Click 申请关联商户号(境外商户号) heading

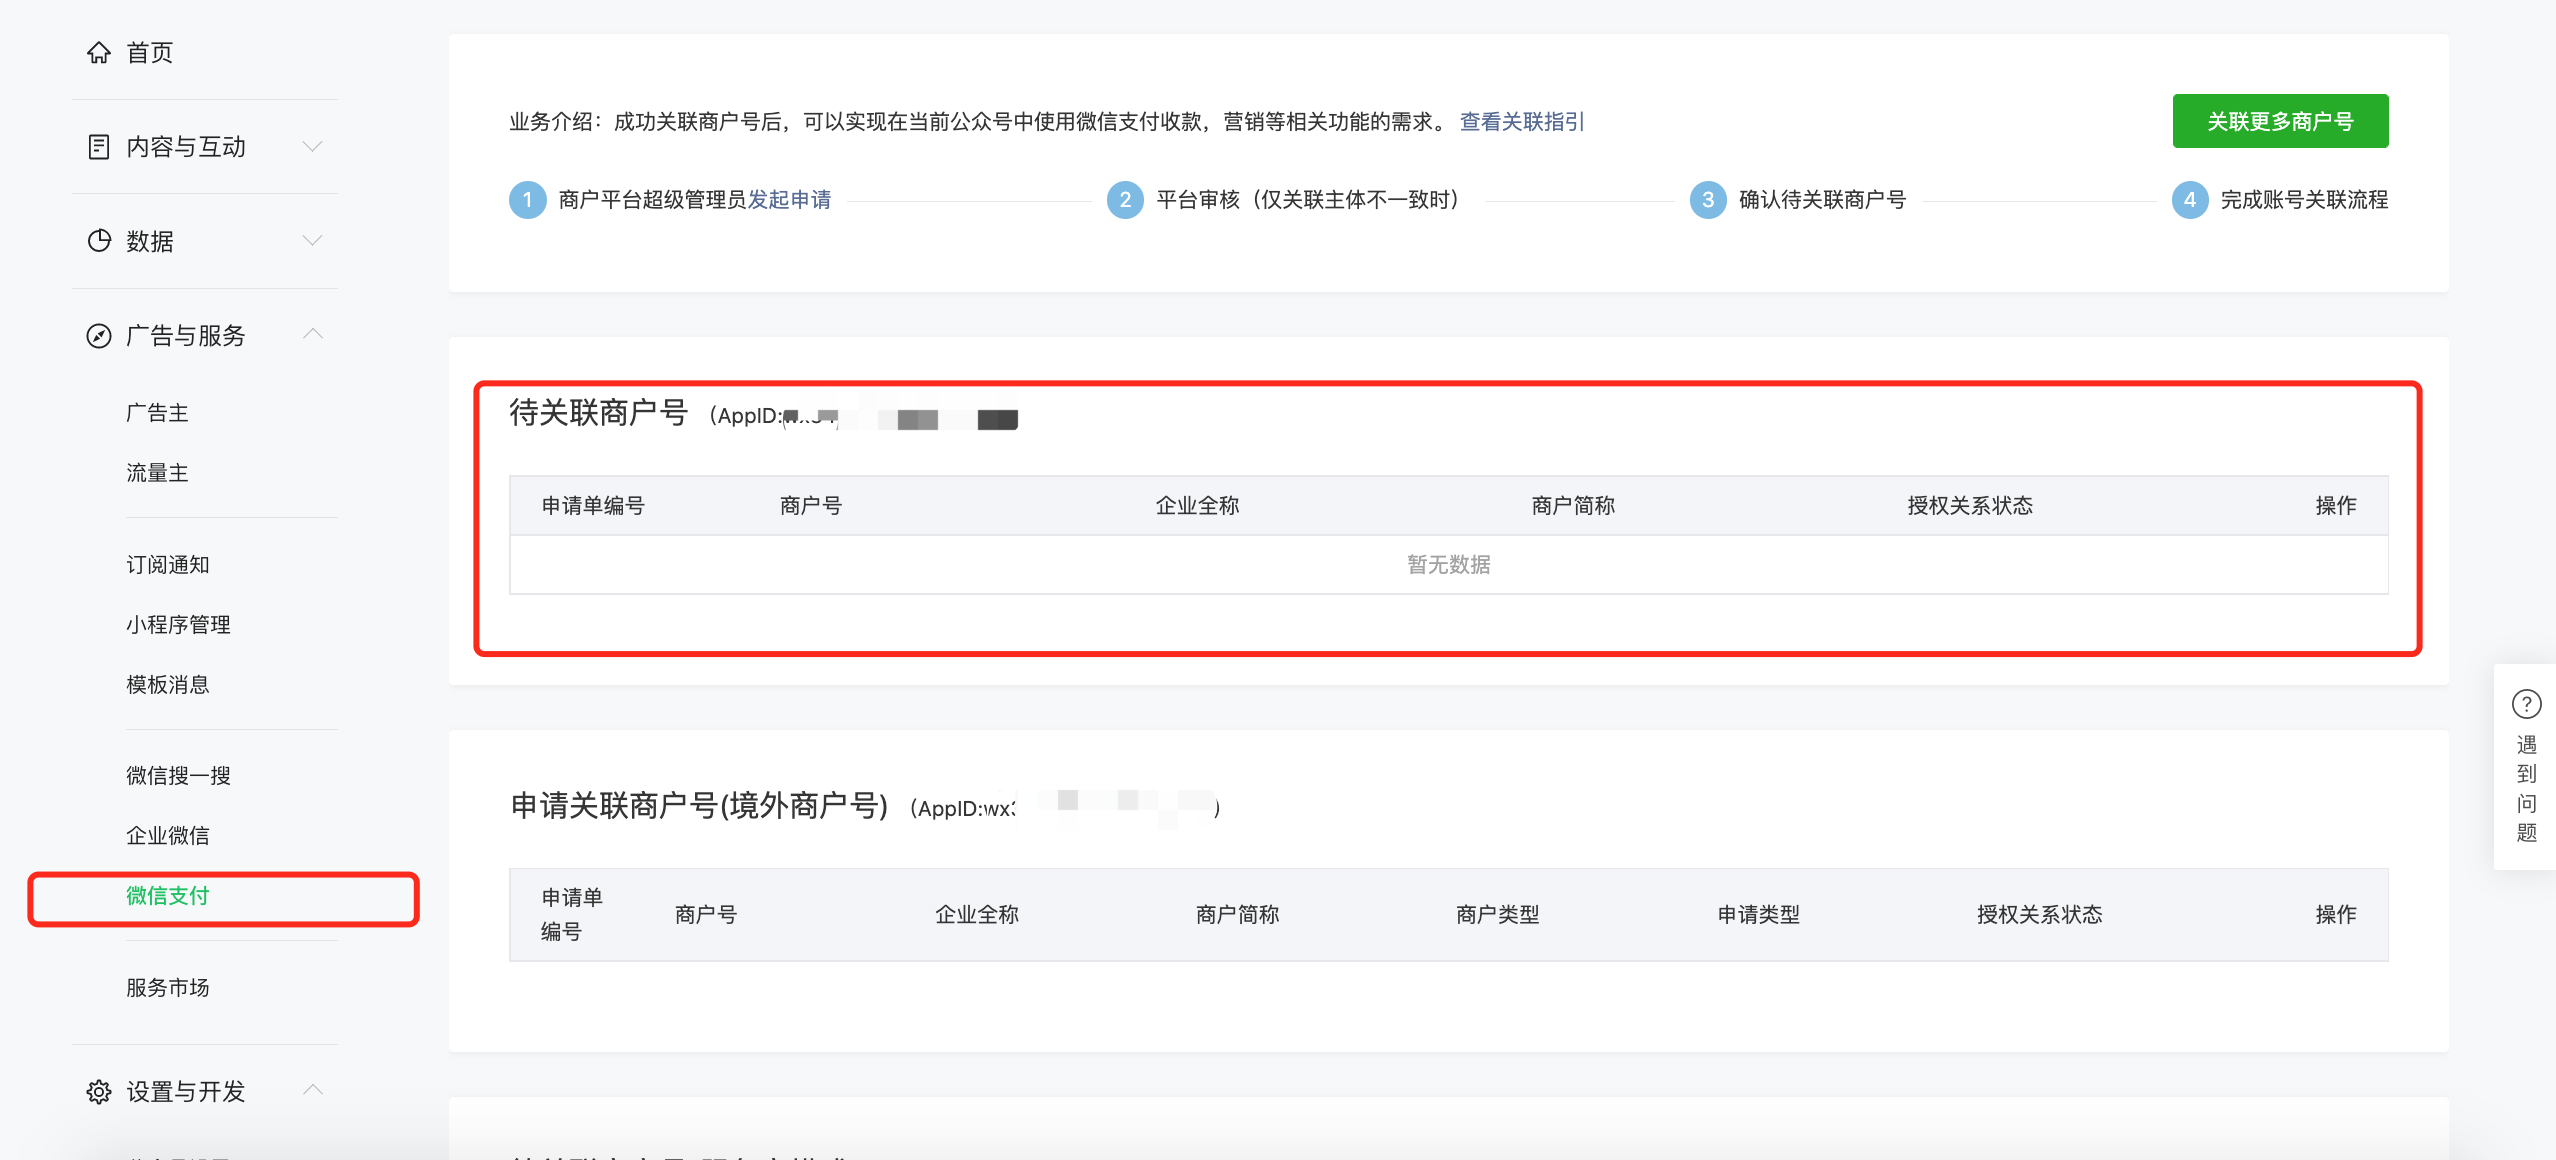700,806
